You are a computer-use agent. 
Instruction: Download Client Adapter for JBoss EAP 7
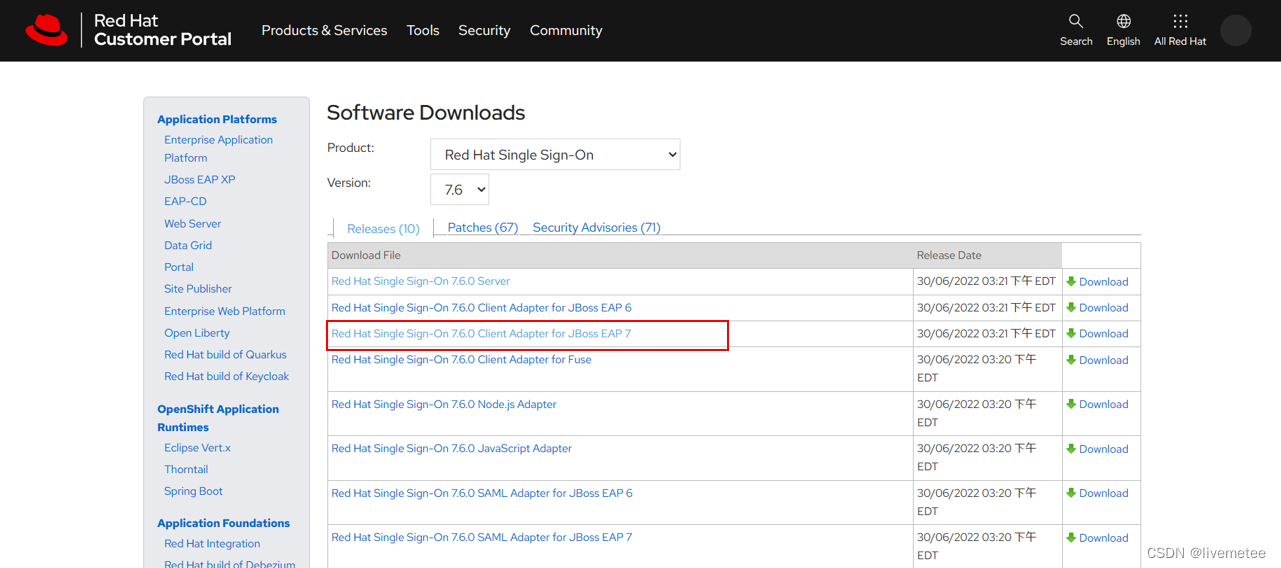(x=1103, y=334)
